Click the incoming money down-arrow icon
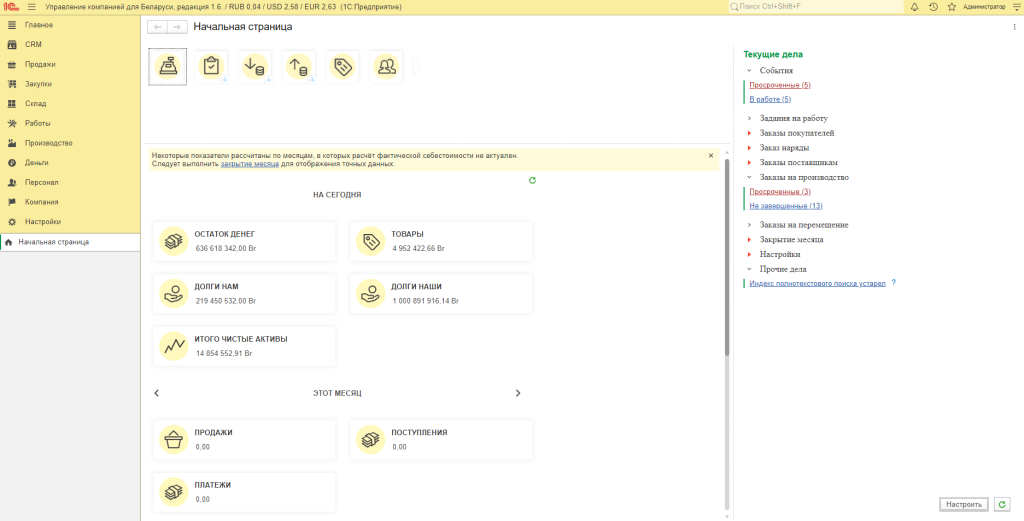The height and width of the screenshot is (521, 1024). point(255,66)
